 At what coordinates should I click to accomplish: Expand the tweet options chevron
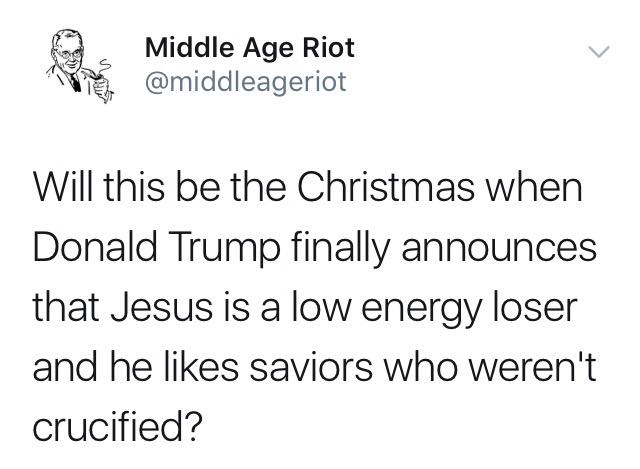(x=599, y=52)
